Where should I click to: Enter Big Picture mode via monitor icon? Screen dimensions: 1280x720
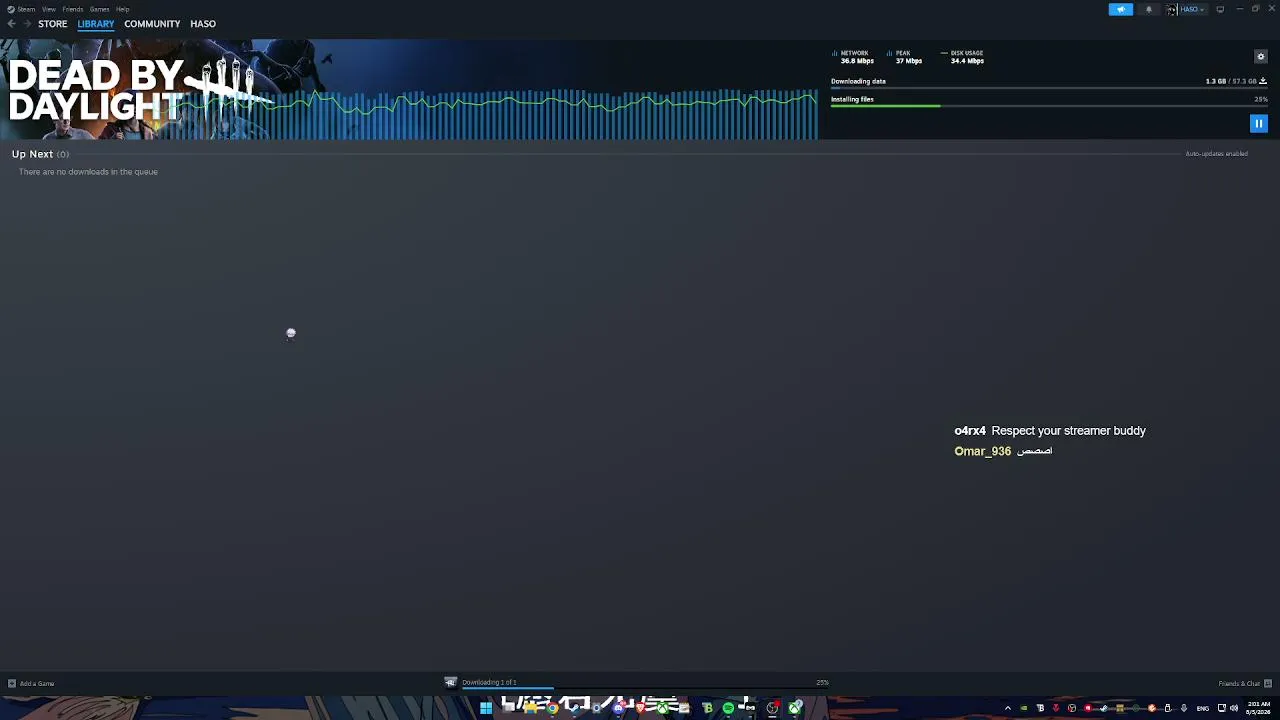(x=1220, y=9)
